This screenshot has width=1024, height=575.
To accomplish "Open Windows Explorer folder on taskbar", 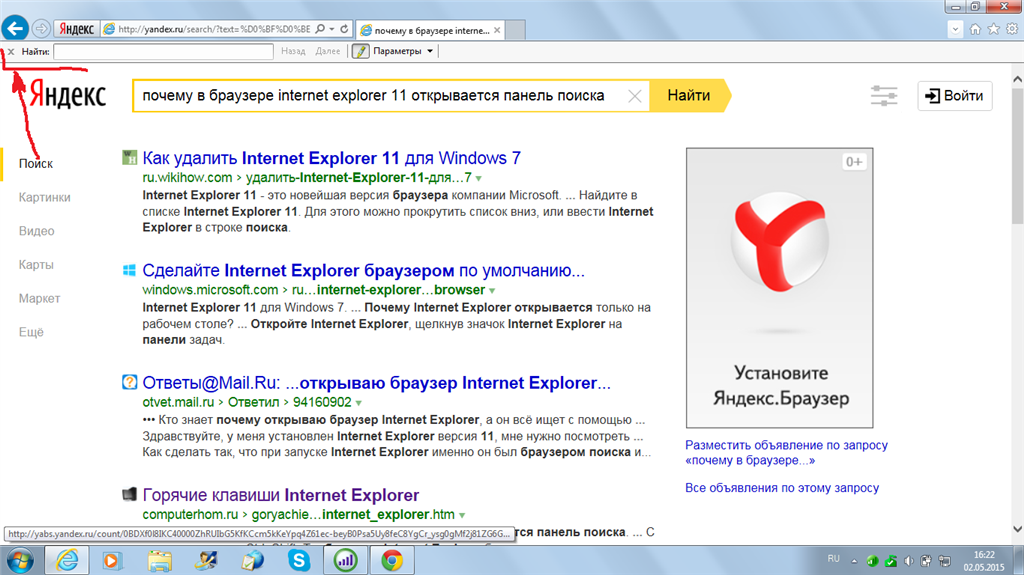I will click(159, 561).
